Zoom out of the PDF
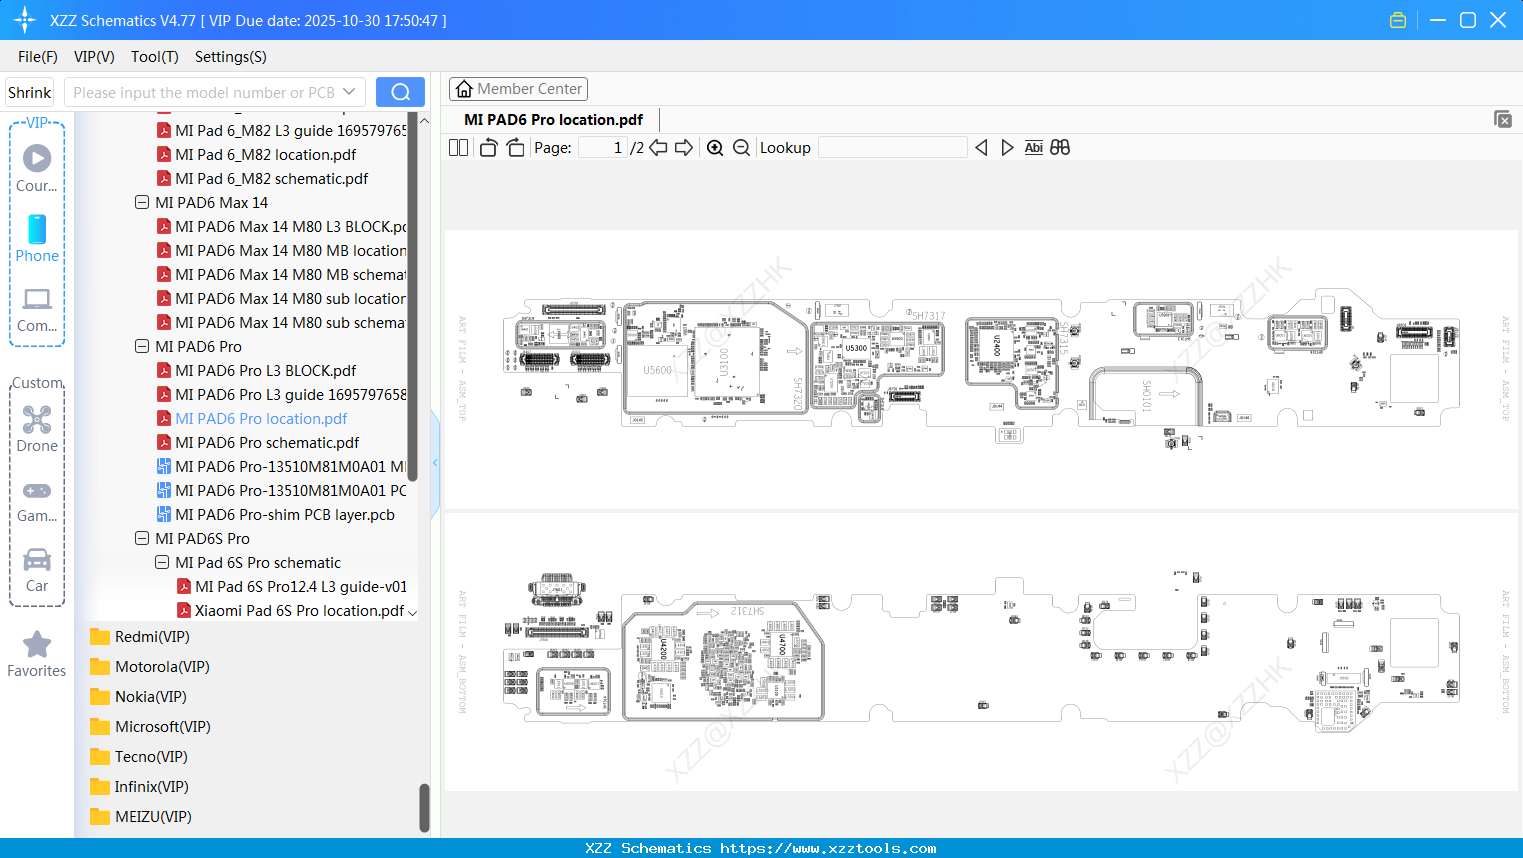Viewport: 1523px width, 858px height. (x=741, y=148)
